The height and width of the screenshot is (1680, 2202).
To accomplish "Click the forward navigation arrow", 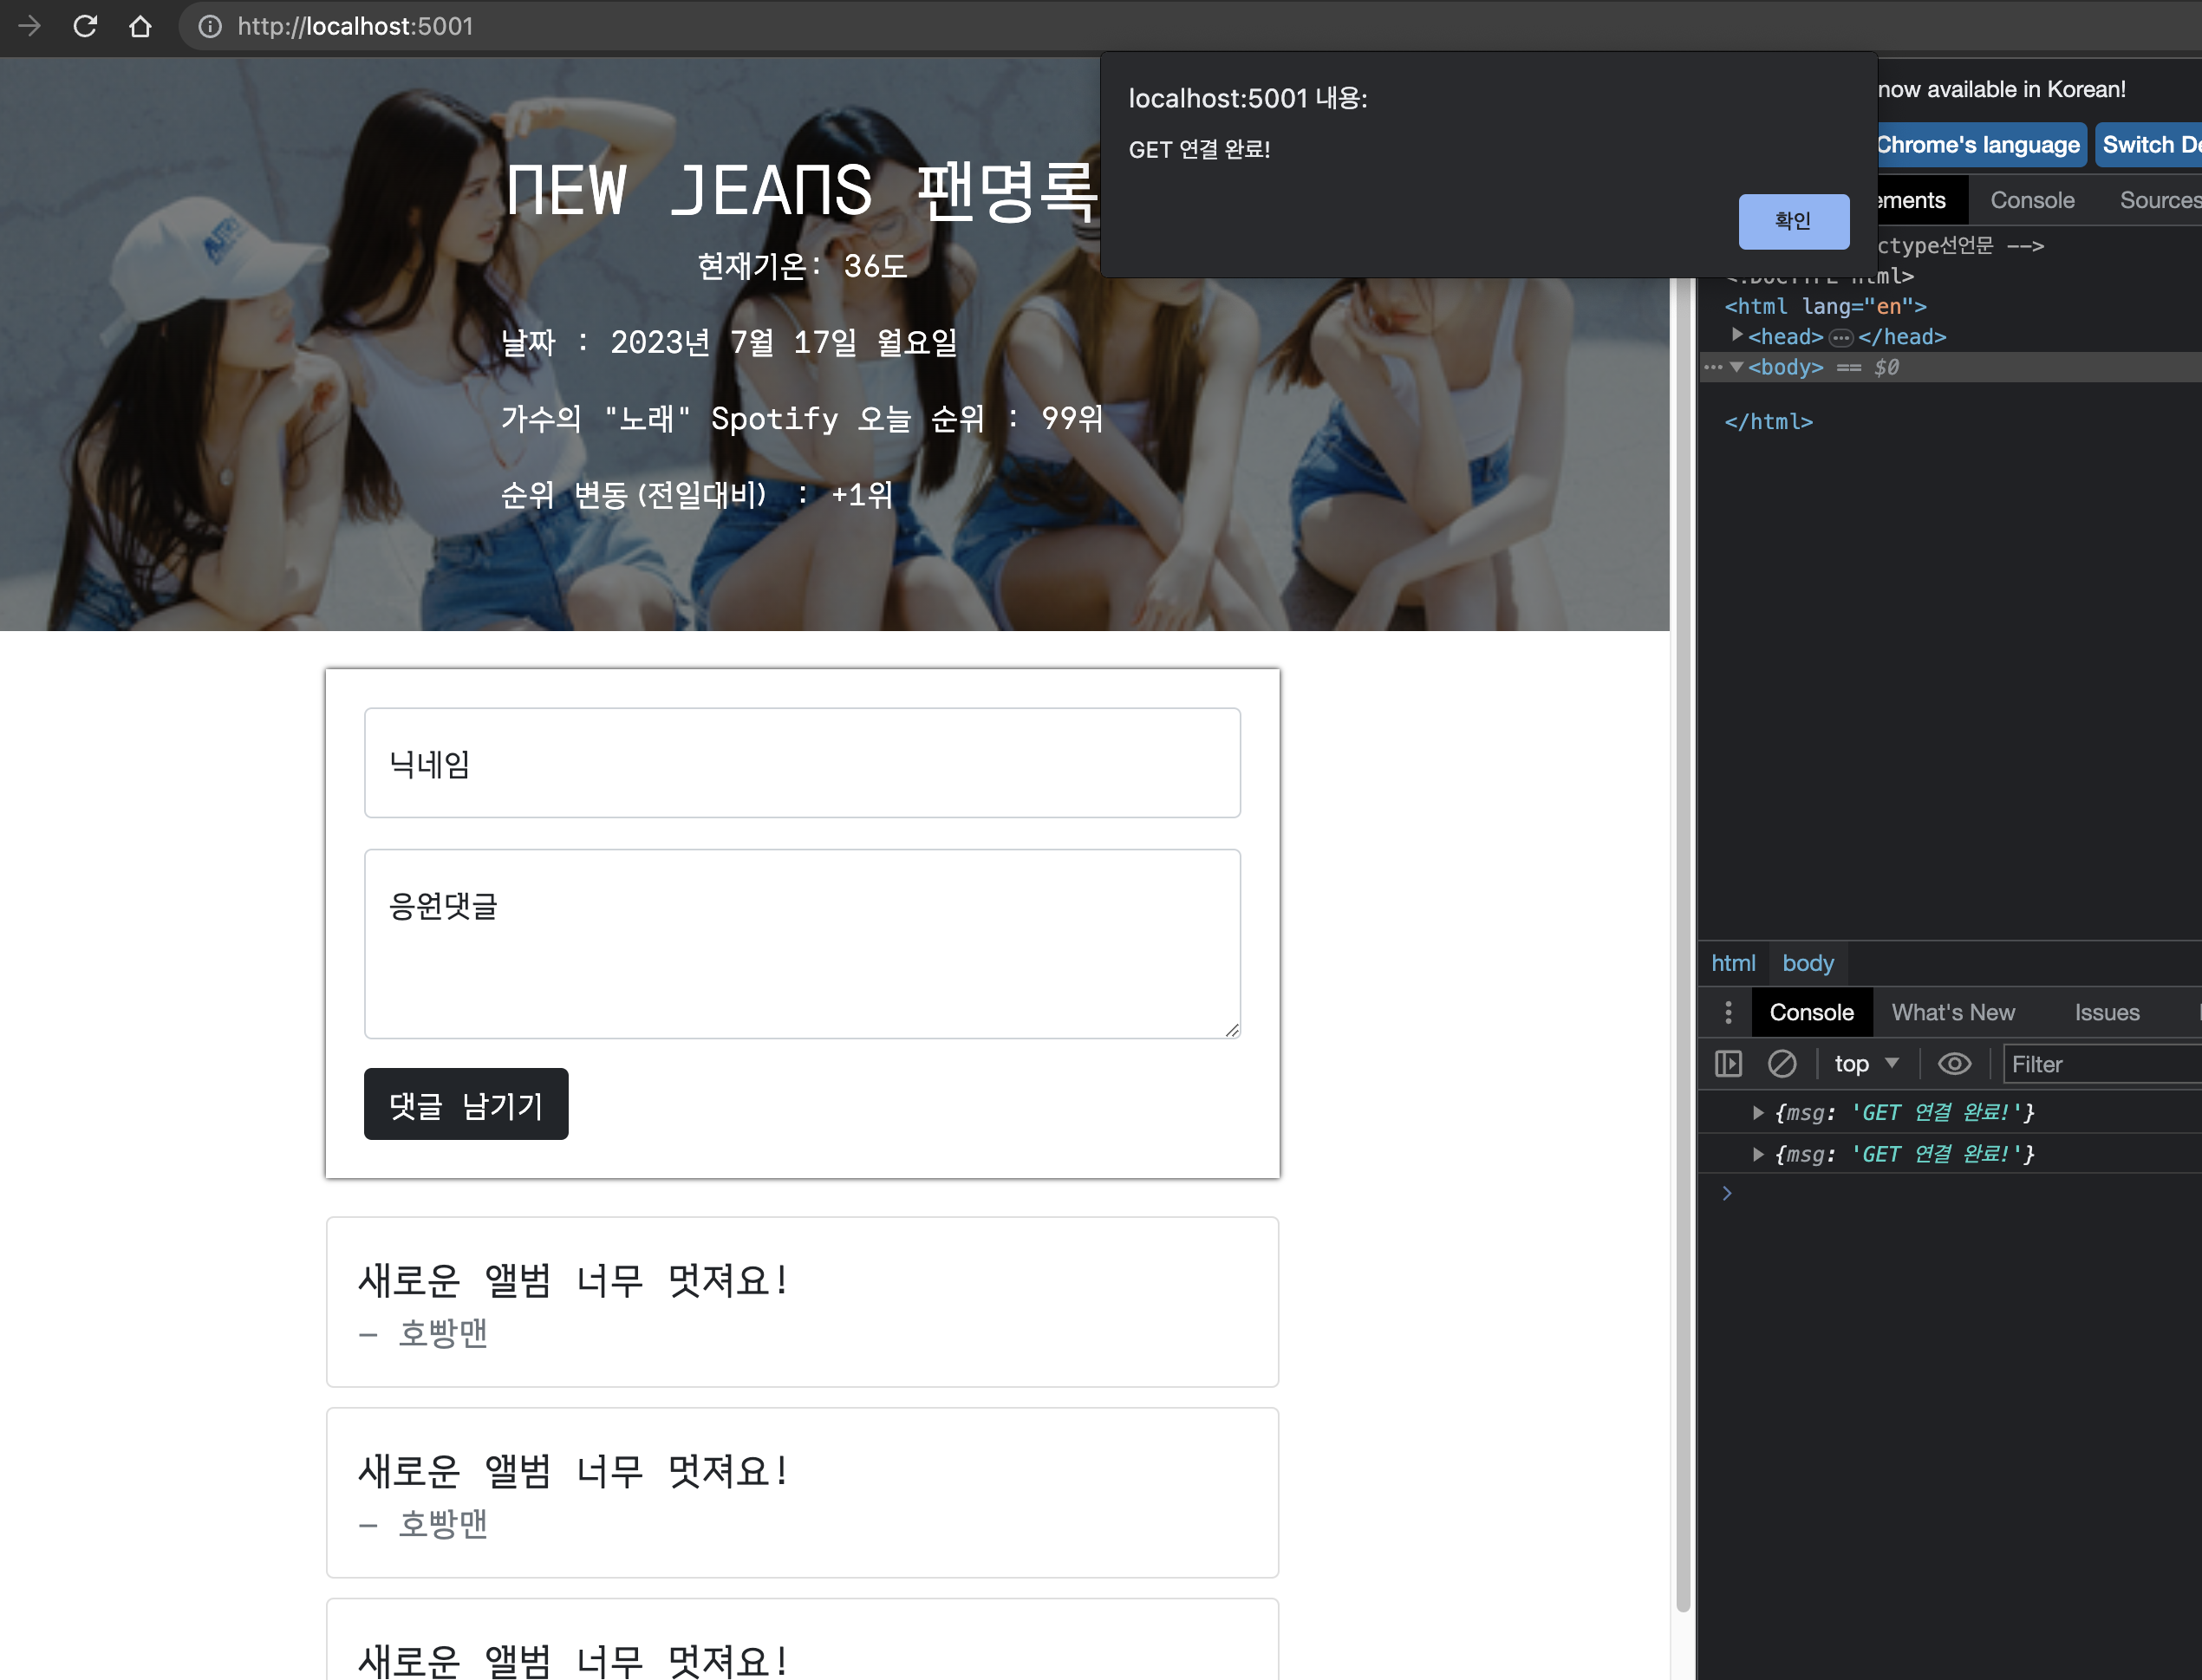I will click(x=30, y=26).
